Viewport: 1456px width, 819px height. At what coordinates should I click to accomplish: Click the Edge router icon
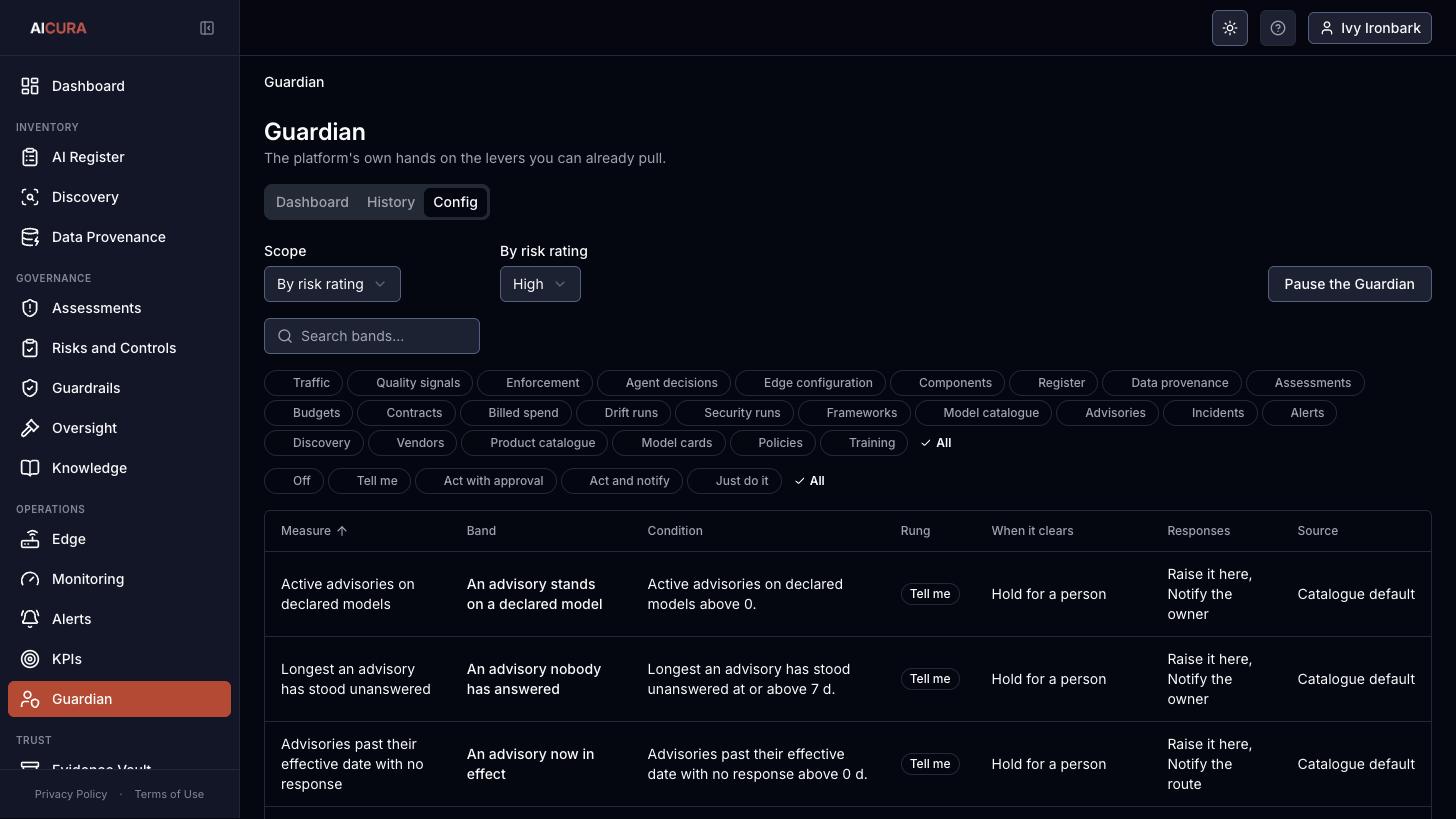click(30, 539)
